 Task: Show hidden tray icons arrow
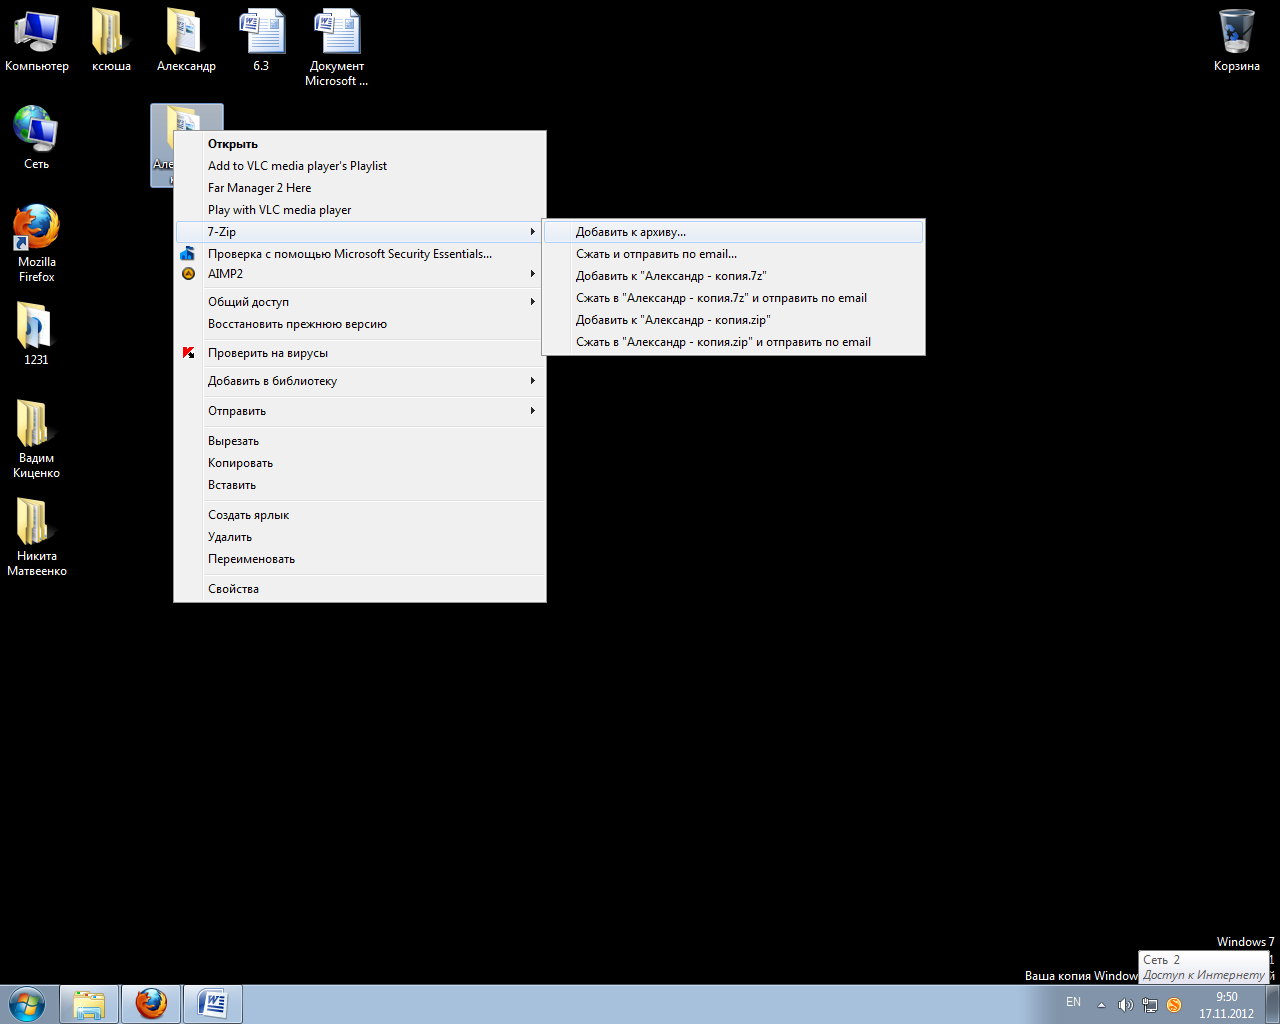[x=1101, y=1005]
